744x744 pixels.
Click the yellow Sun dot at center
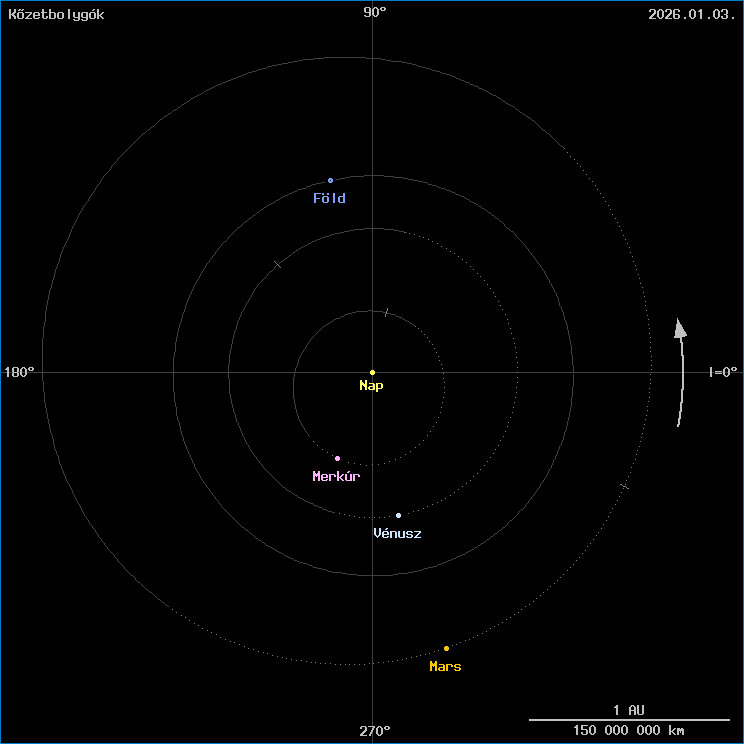point(372,372)
